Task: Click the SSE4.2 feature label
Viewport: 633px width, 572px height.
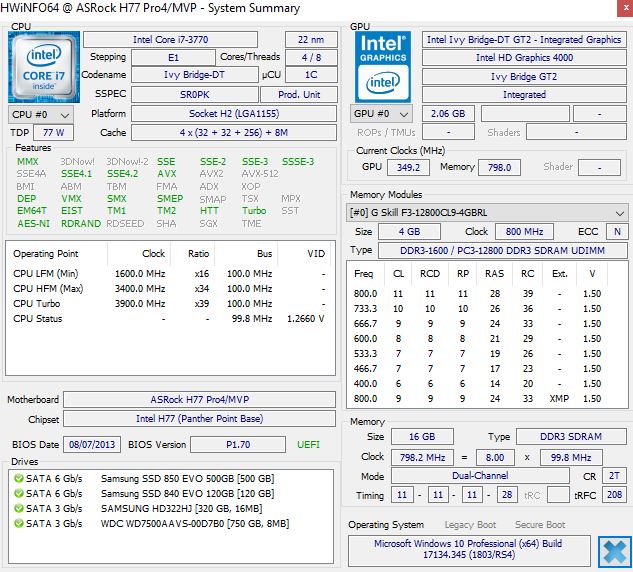Action: click(122, 174)
